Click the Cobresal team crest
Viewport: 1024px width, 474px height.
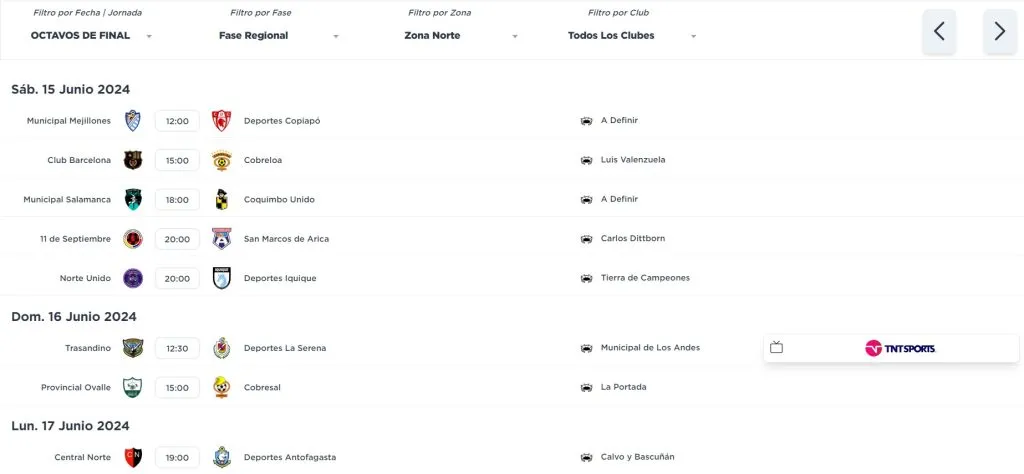click(222, 387)
